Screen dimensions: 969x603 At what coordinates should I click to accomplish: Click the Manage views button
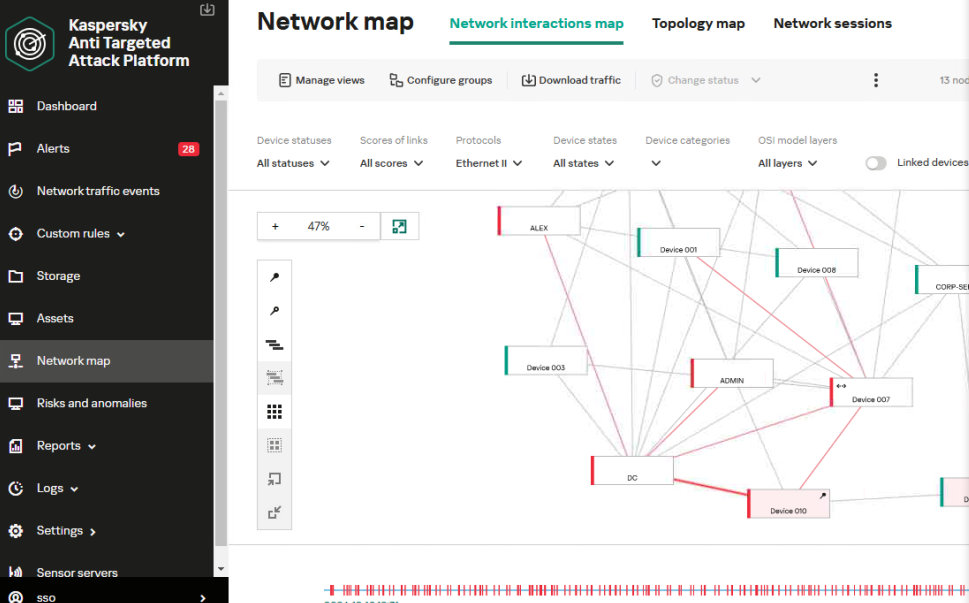321,80
